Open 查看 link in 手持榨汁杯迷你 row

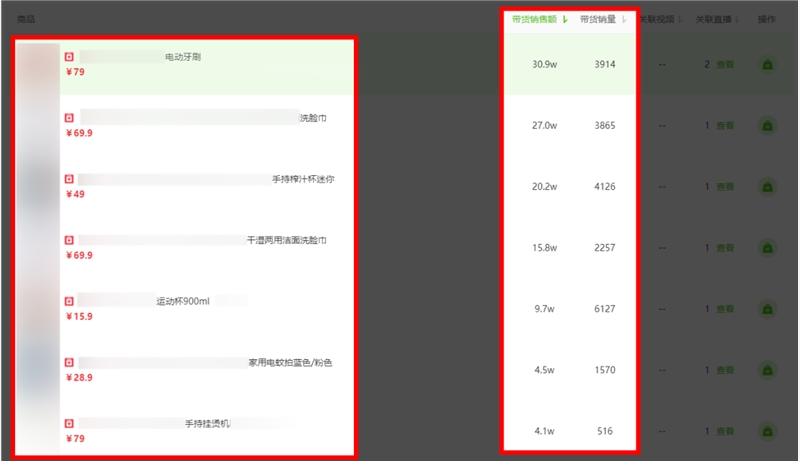(x=725, y=187)
